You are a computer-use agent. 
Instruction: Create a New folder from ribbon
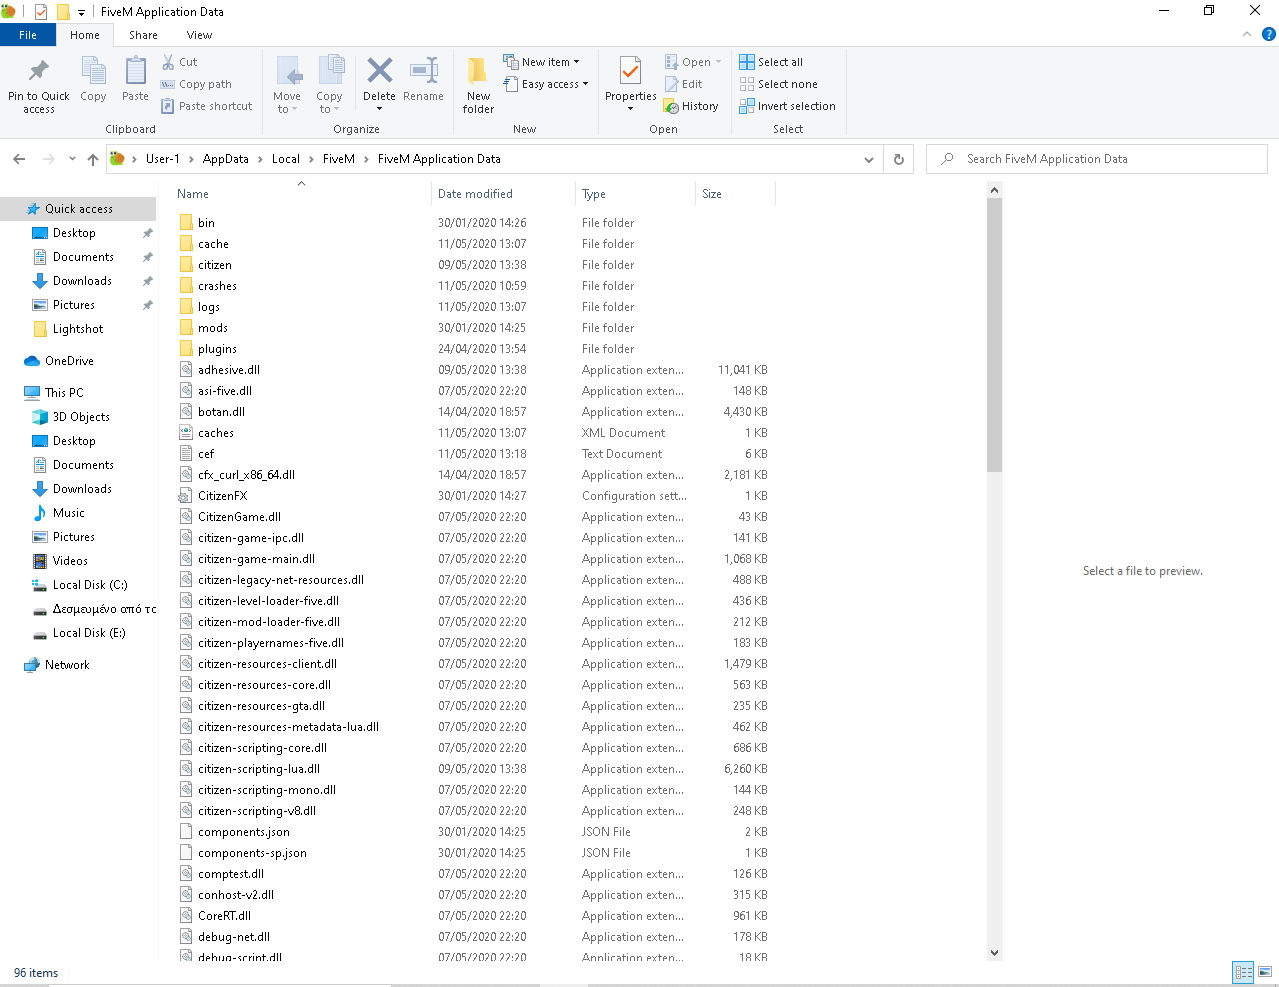click(x=478, y=85)
